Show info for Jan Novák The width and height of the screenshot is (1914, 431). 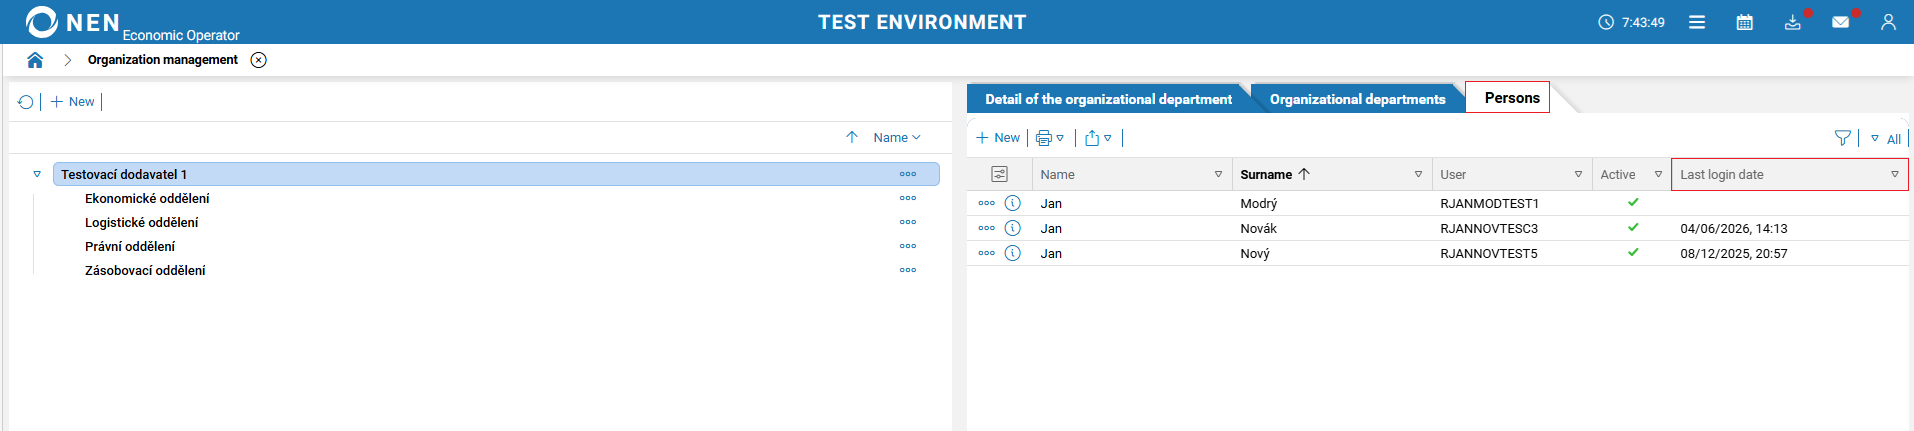pyautogui.click(x=1013, y=228)
